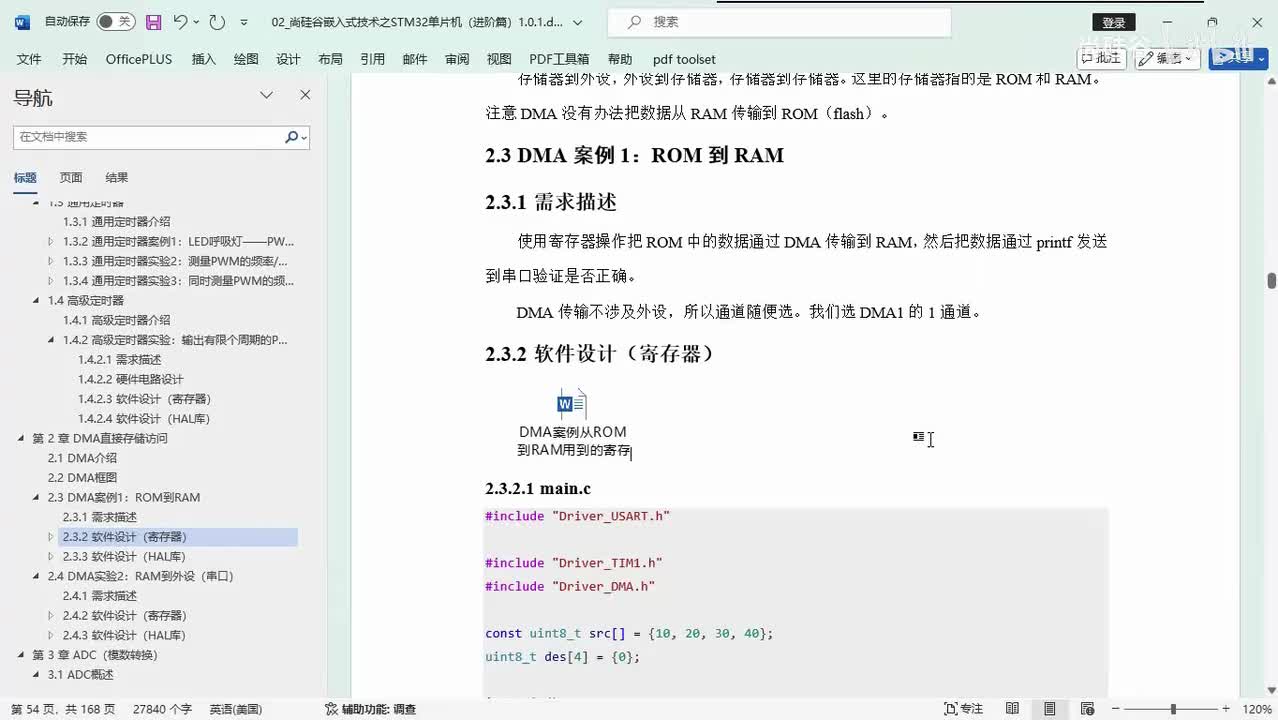Click embedded Word document icon DMA案例从ROM到RAM

pos(572,425)
